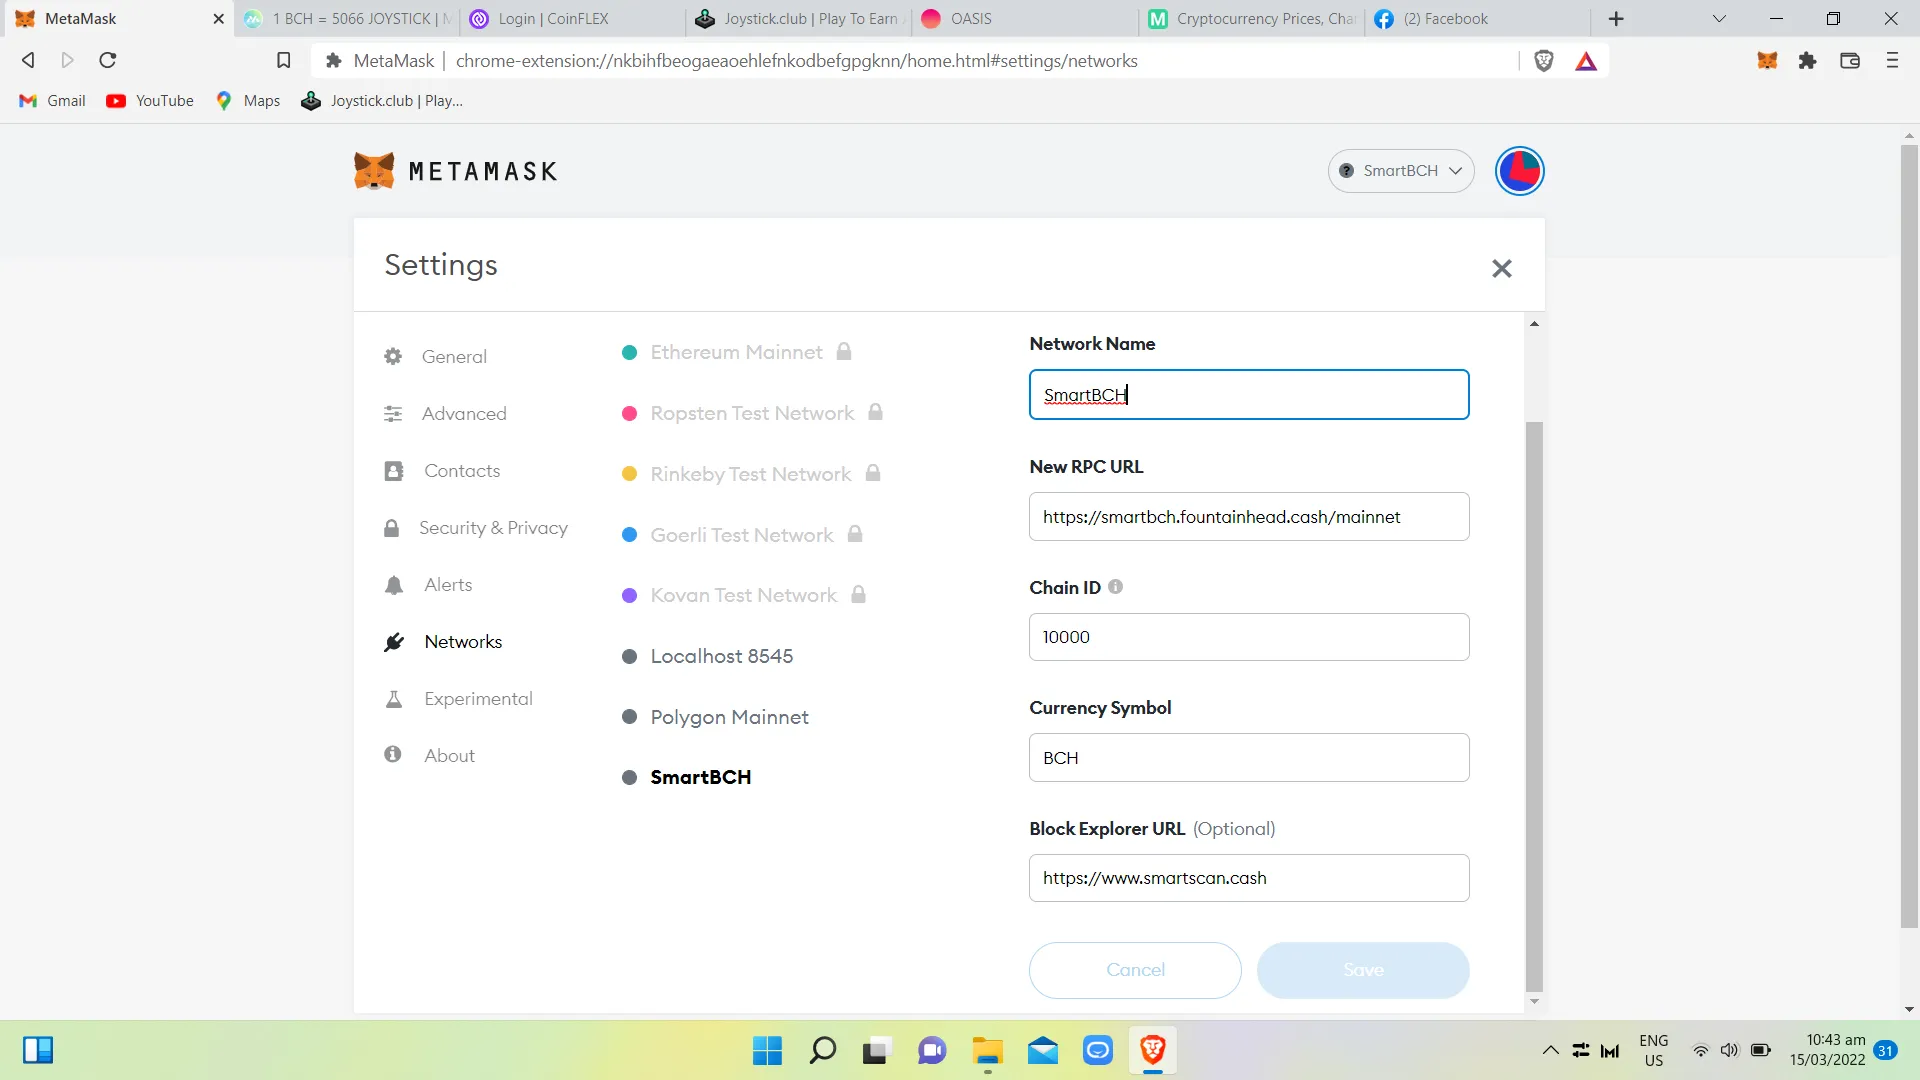This screenshot has width=1920, height=1080.
Task: Open the taskbar Search icon
Action: click(822, 1051)
